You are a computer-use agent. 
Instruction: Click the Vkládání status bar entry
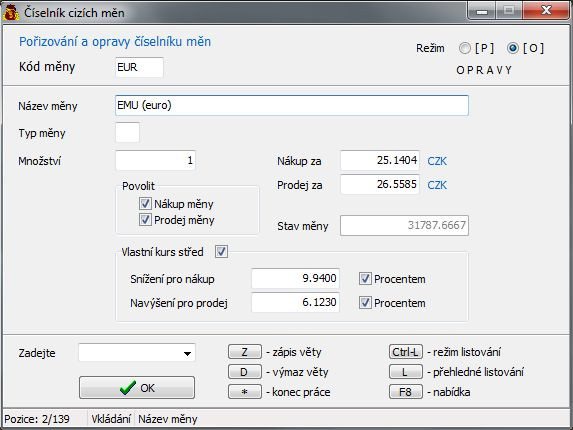[111, 419]
